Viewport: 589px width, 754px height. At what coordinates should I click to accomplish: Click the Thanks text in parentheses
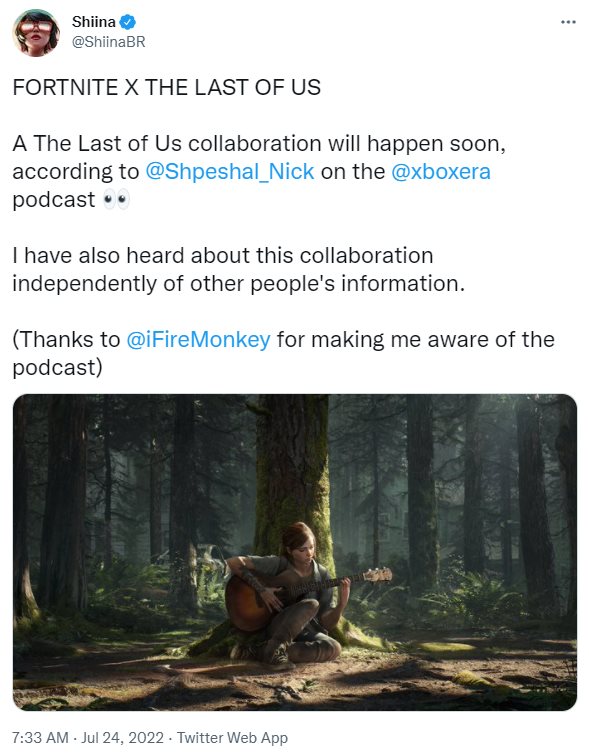tap(284, 353)
